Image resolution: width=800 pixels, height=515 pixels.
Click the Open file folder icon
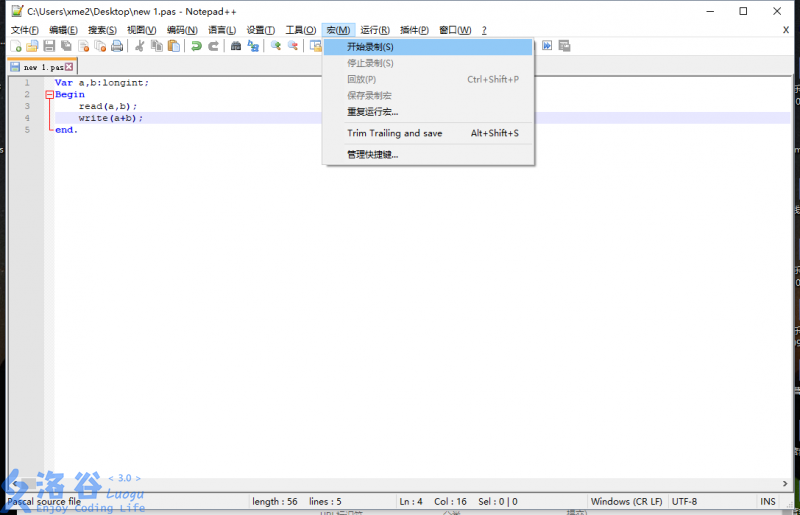[32, 46]
